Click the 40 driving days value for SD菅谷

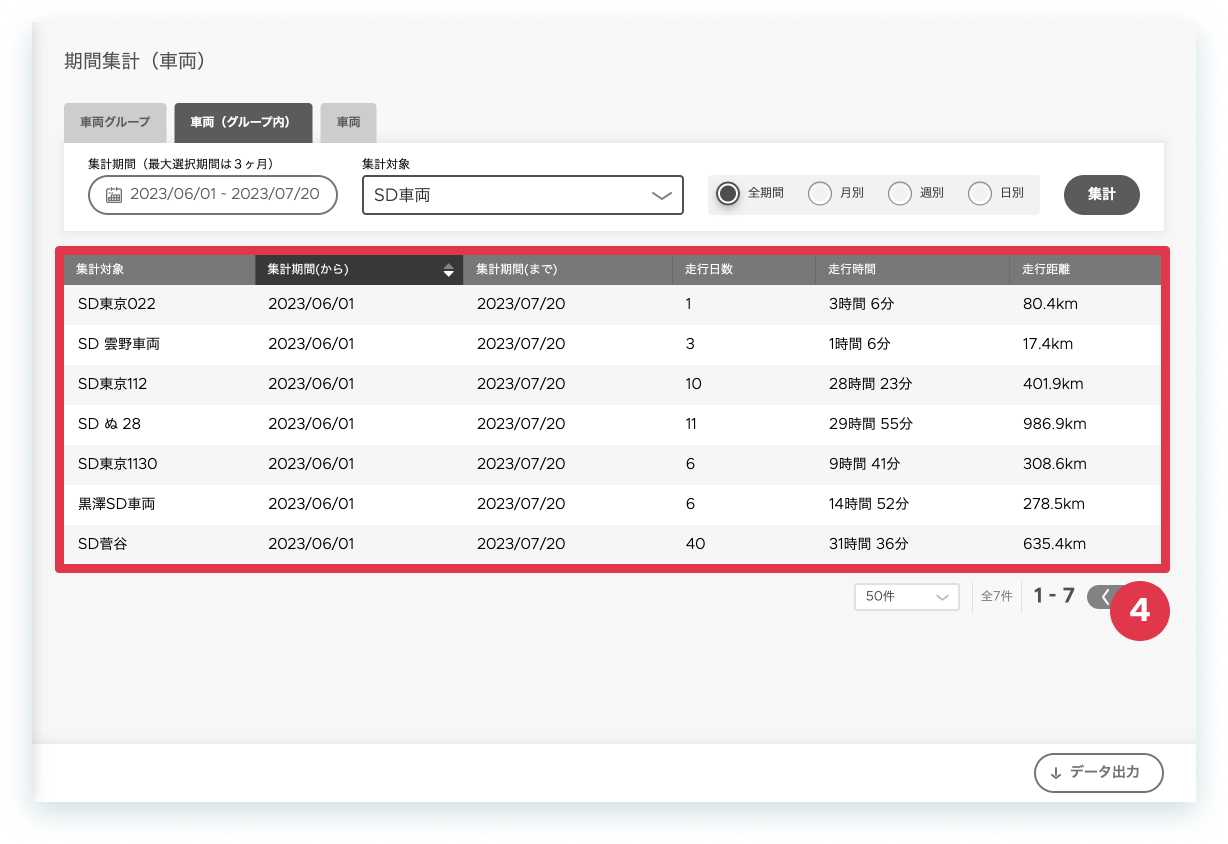(x=695, y=544)
